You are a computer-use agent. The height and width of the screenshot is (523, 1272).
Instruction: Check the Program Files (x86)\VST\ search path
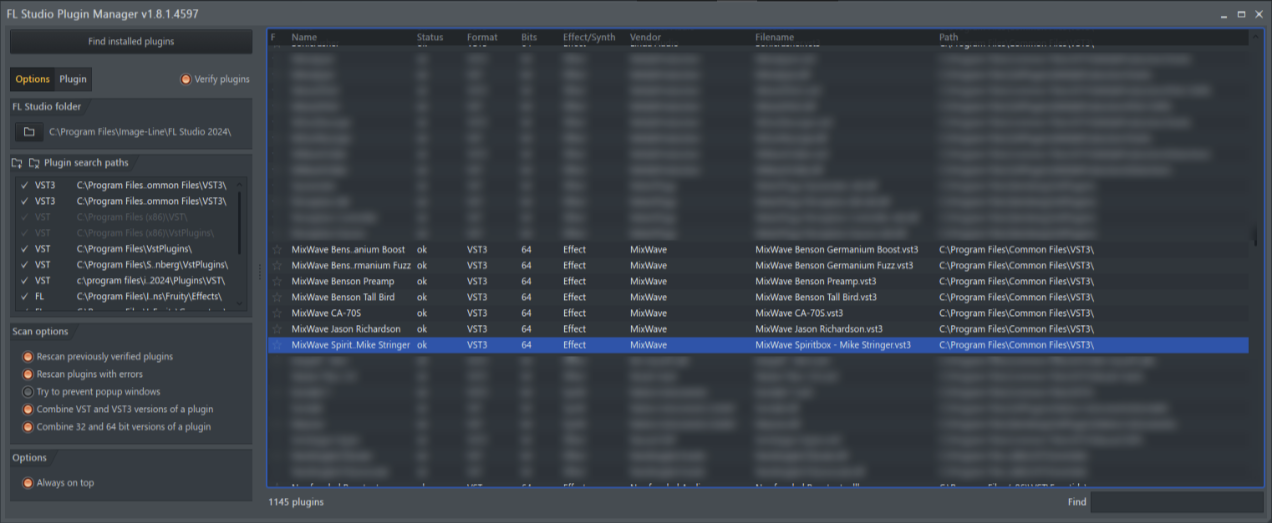[x=24, y=217]
